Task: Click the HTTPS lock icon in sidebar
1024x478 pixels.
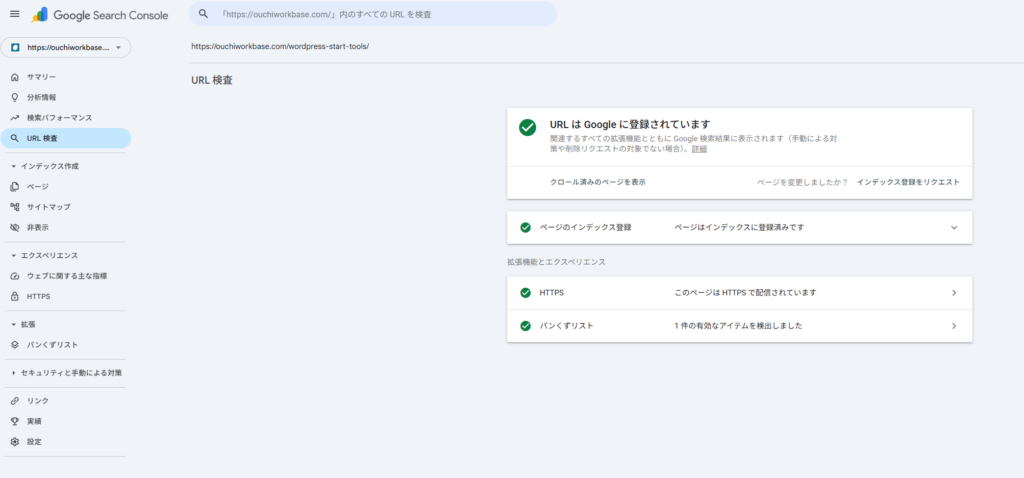Action: tap(15, 296)
